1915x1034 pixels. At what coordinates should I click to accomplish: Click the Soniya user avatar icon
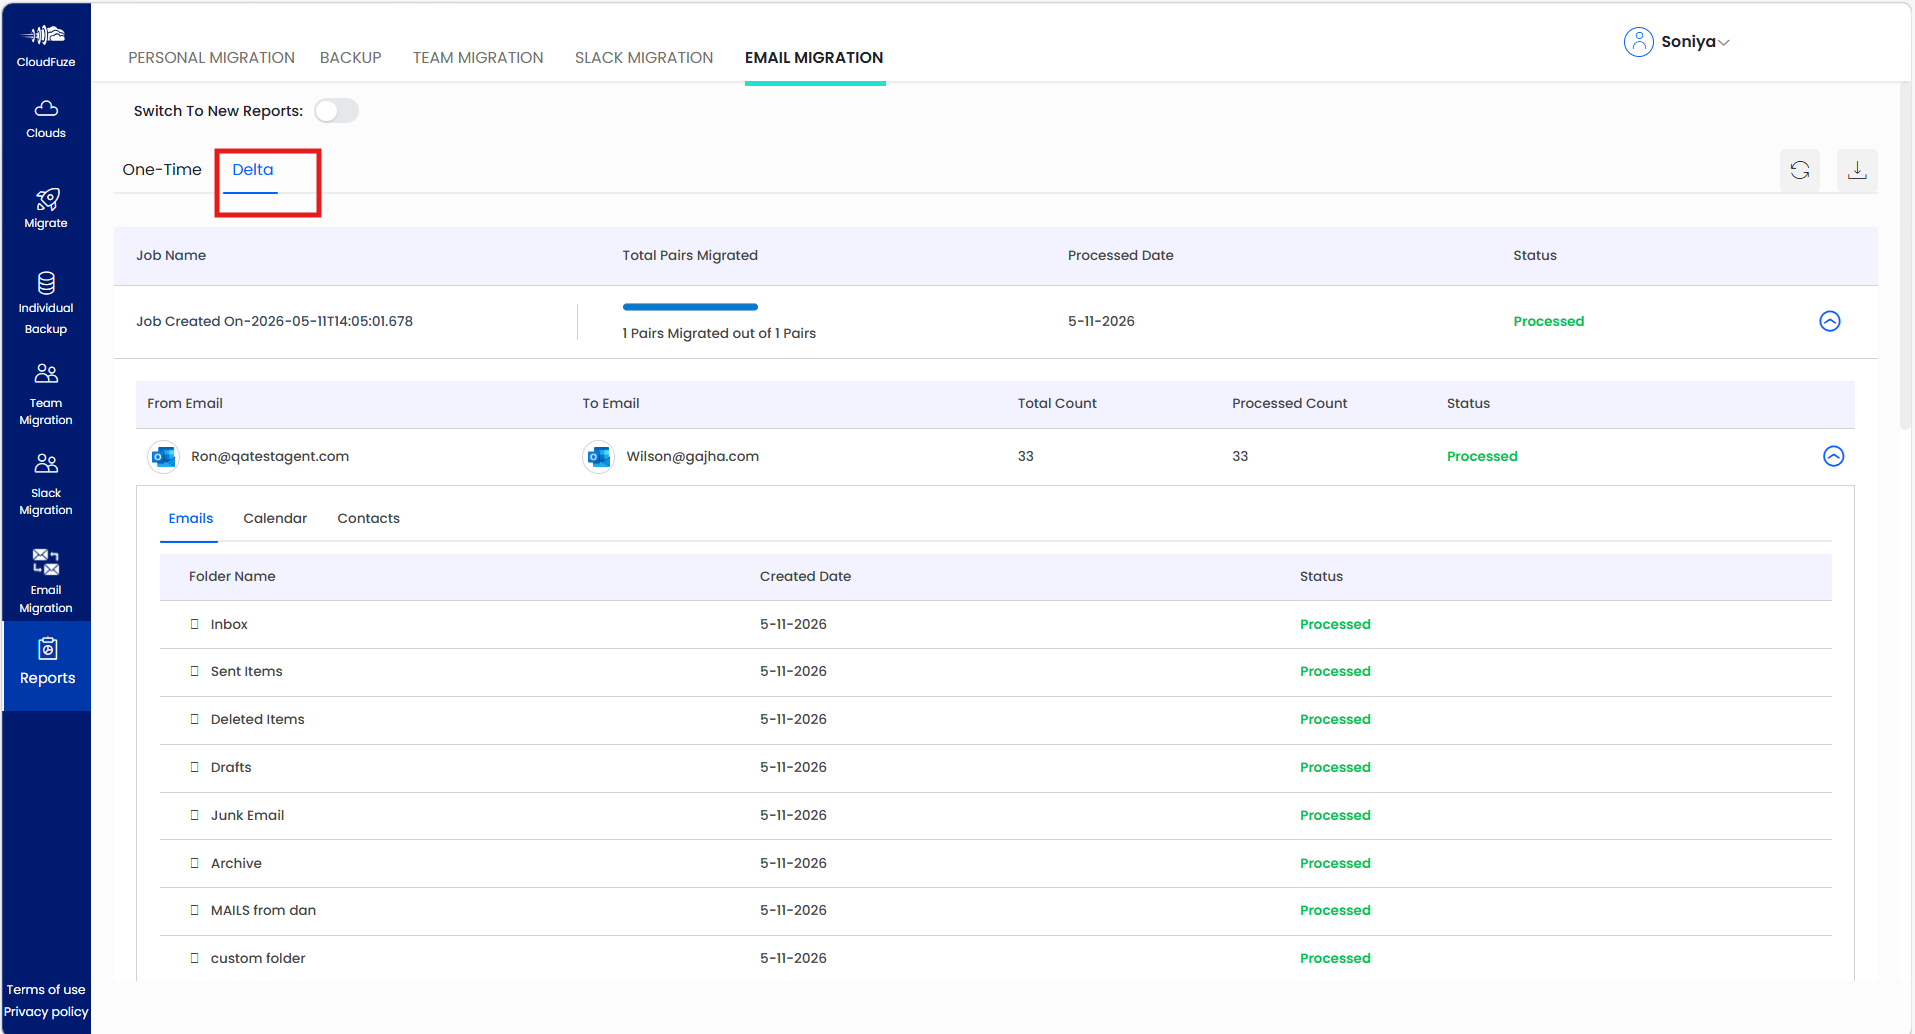point(1639,42)
